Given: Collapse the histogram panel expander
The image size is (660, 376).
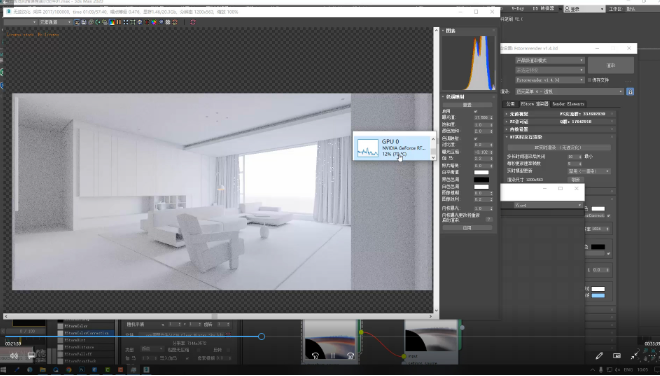Looking at the screenshot, I should tap(443, 31).
